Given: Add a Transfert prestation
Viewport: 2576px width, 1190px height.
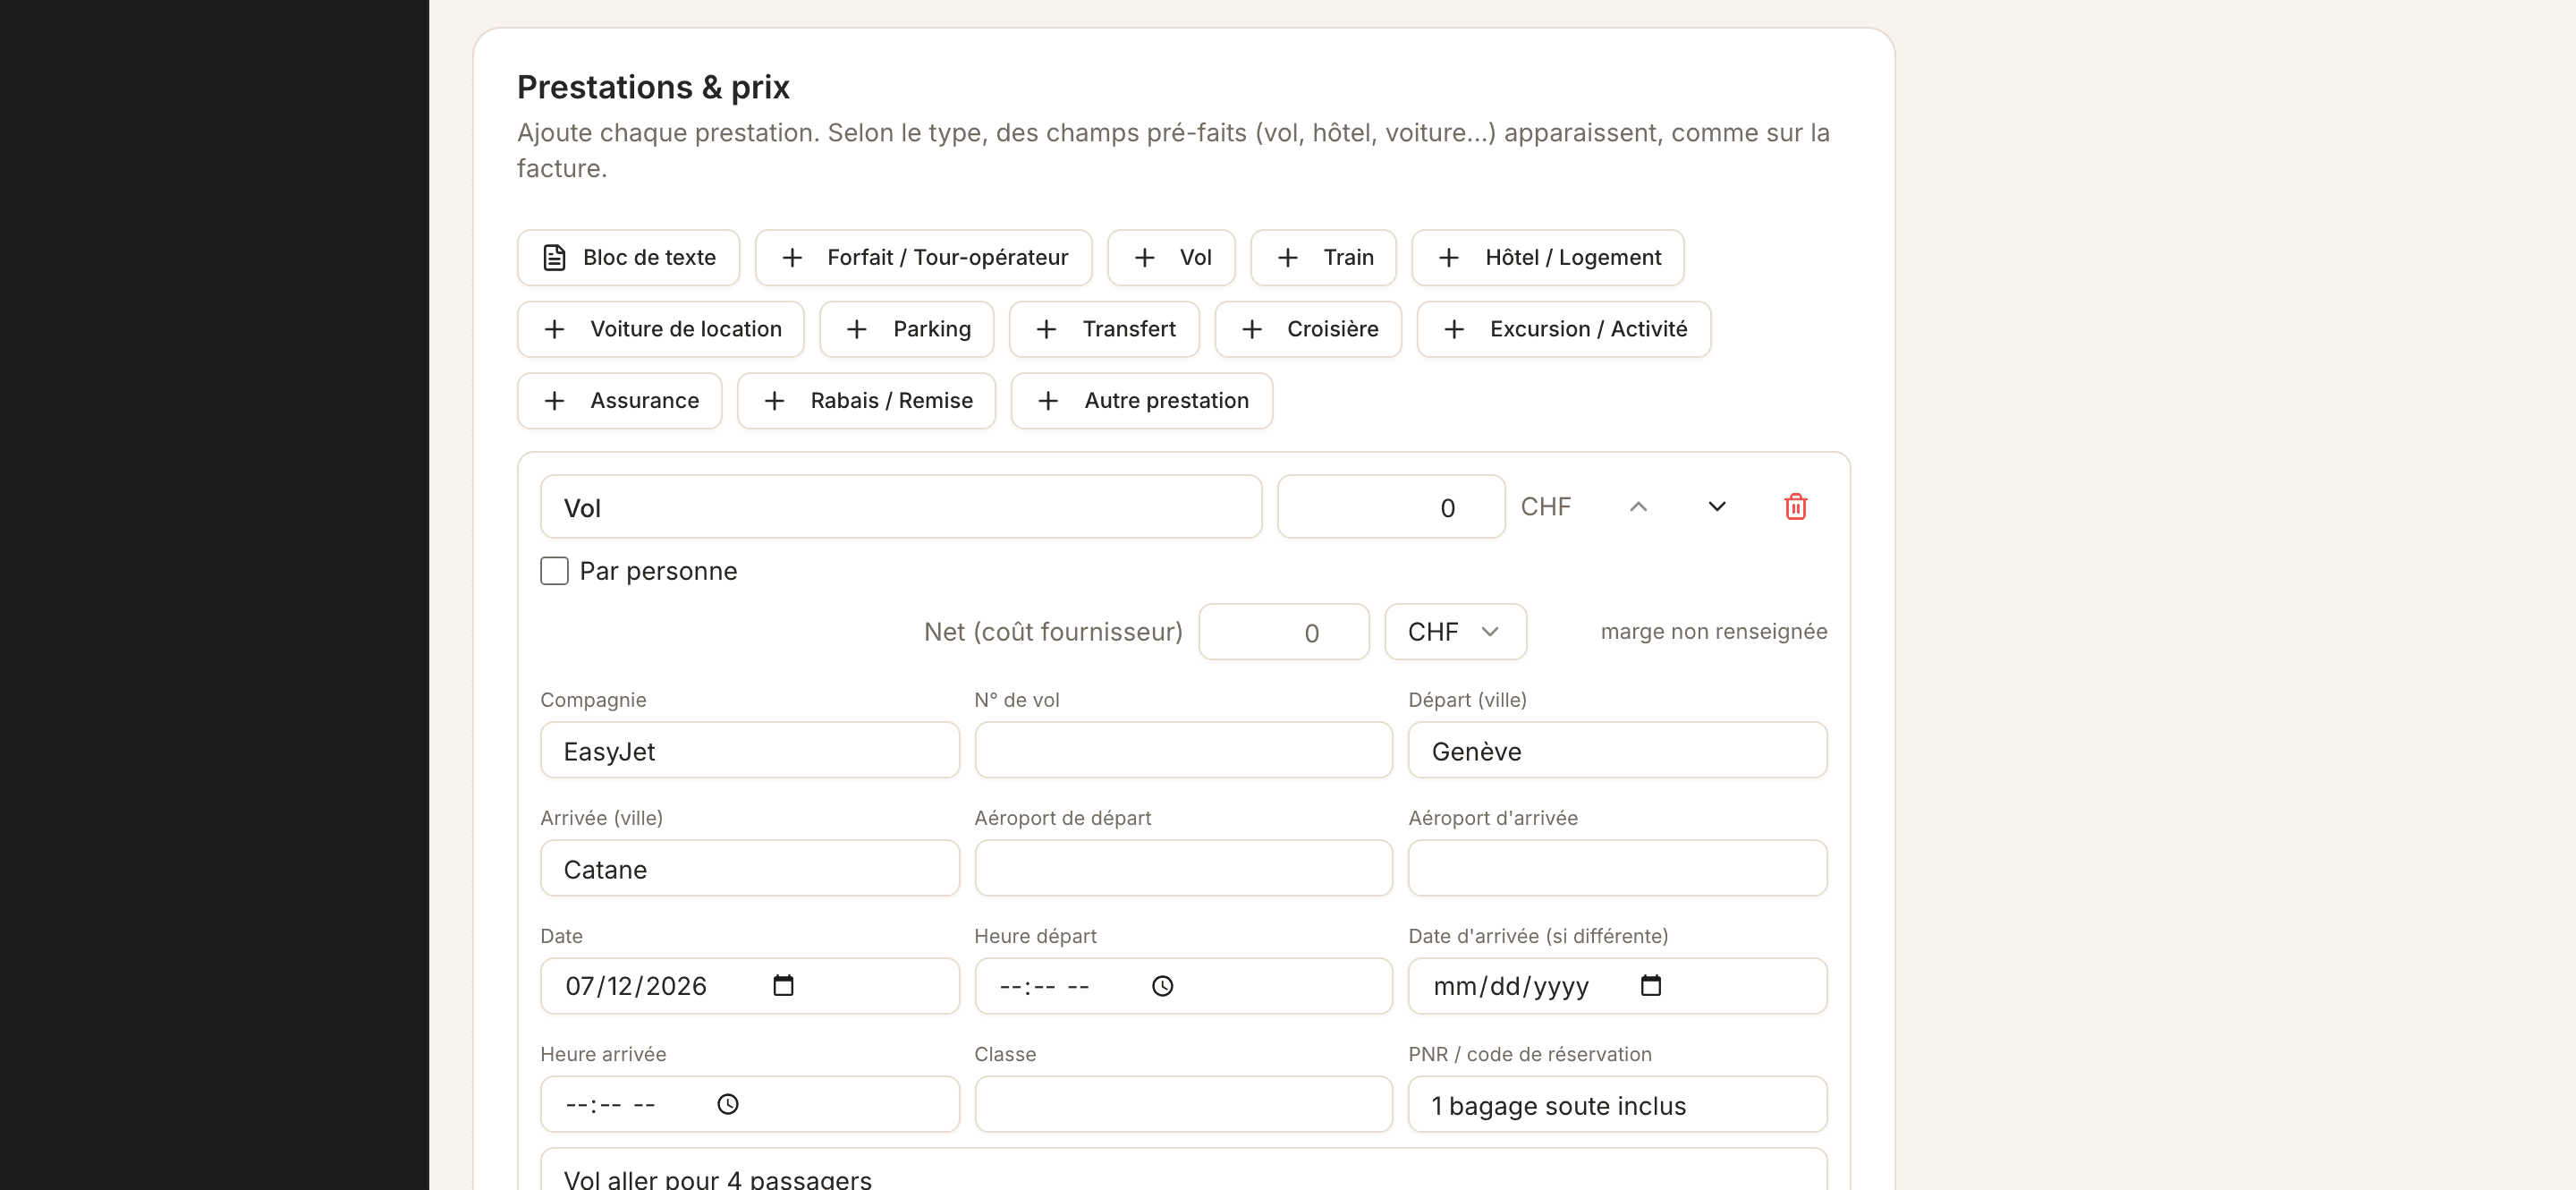Looking at the screenshot, I should (x=1104, y=329).
